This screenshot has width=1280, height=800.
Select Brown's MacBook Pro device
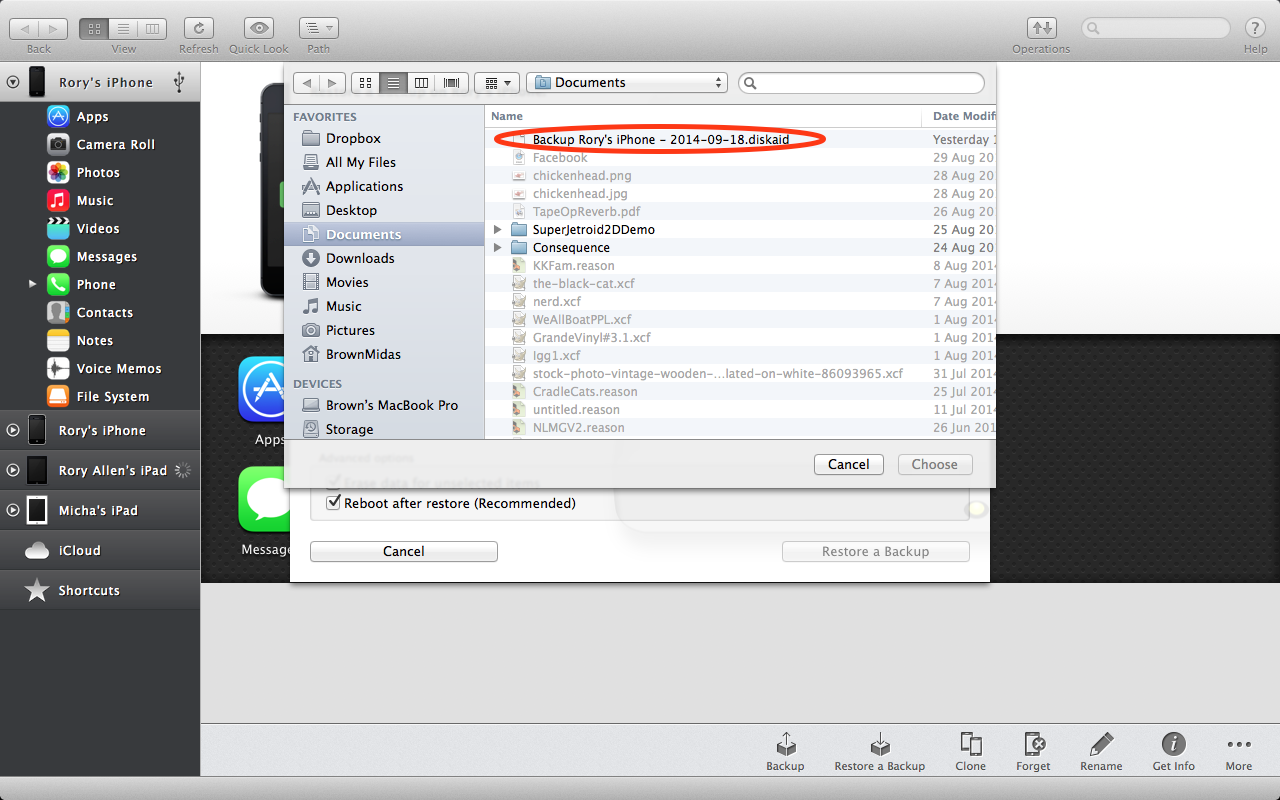[x=380, y=405]
